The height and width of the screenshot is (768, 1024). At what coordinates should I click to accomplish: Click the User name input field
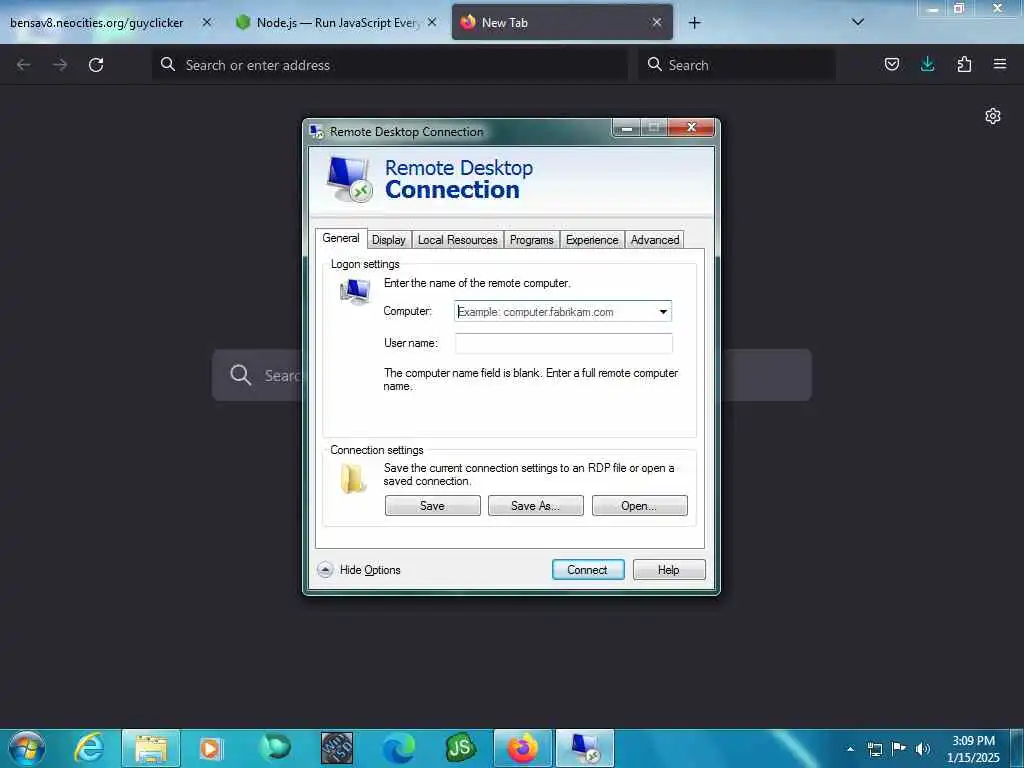[564, 343]
